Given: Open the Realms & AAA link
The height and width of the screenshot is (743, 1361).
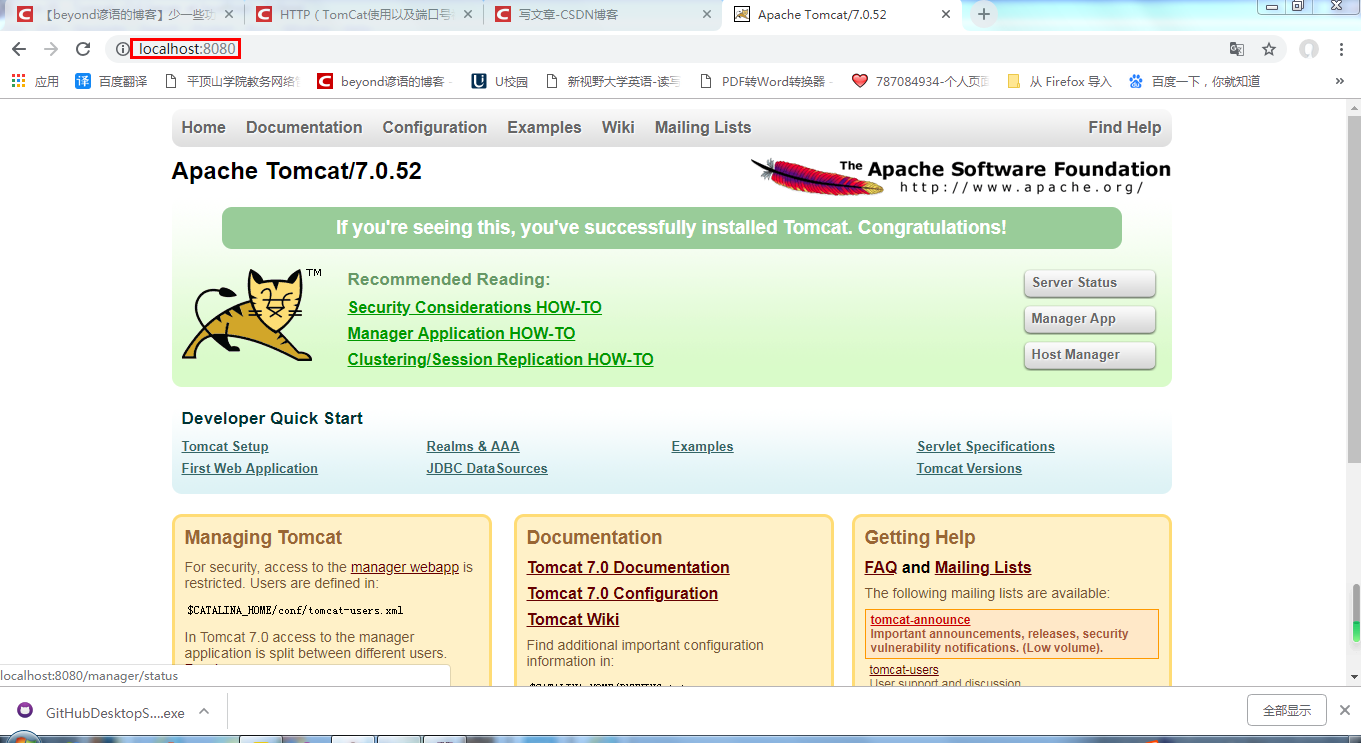Looking at the screenshot, I should pos(473,446).
